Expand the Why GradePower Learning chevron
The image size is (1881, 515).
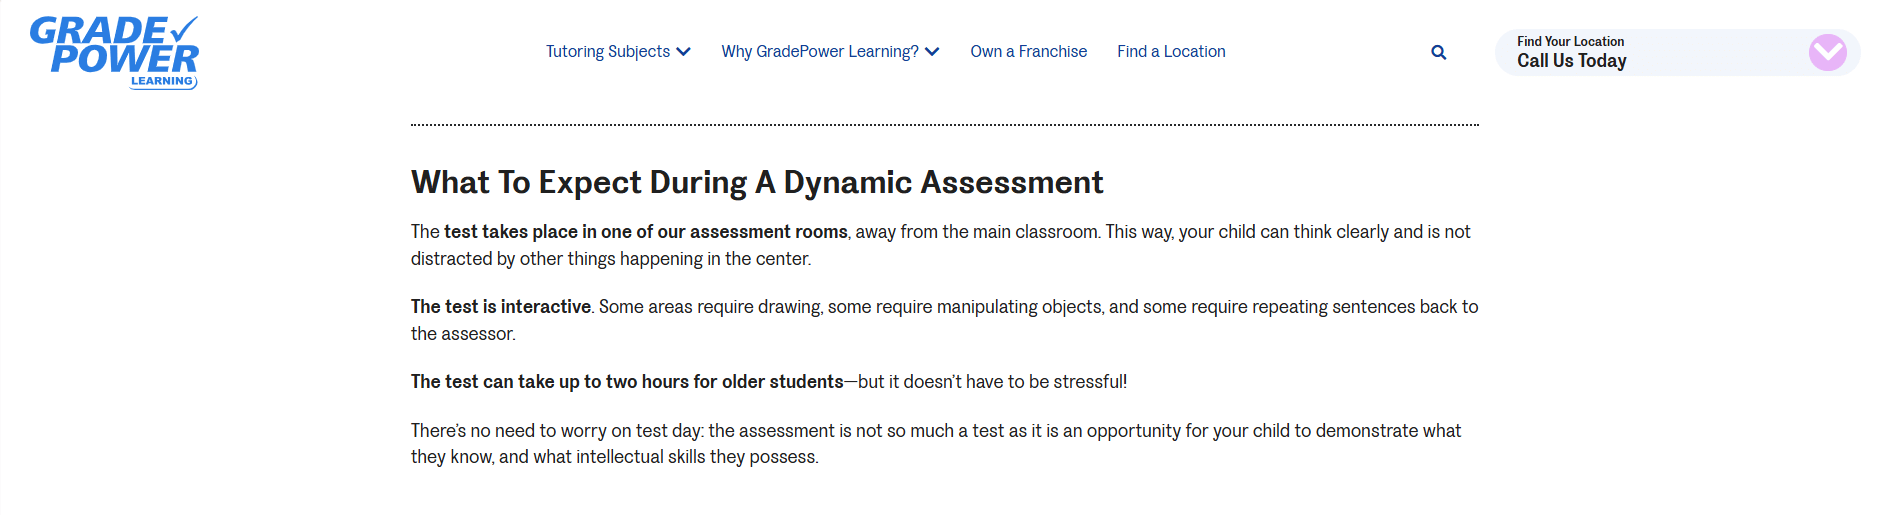coord(932,52)
